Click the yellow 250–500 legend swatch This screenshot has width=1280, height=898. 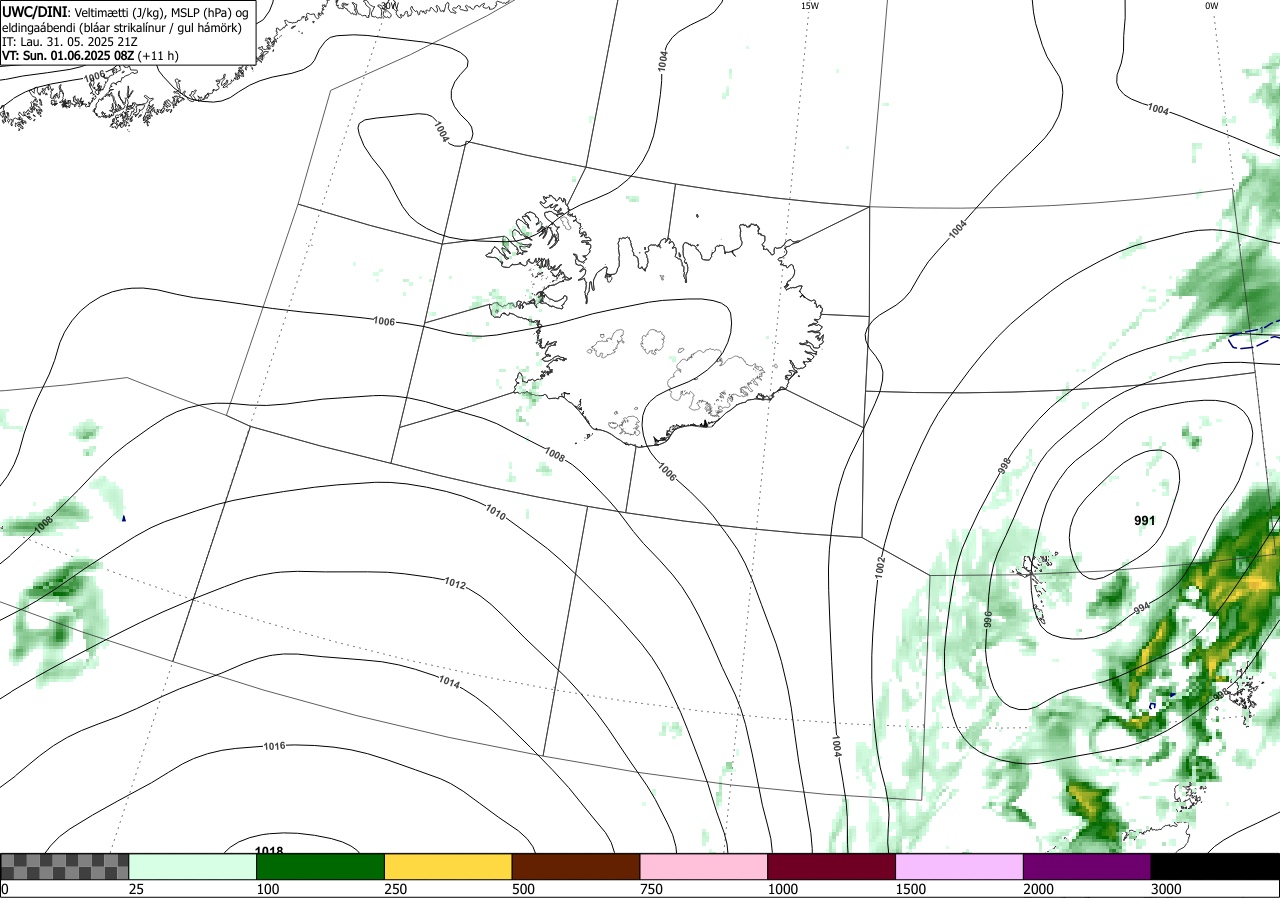pos(448,866)
